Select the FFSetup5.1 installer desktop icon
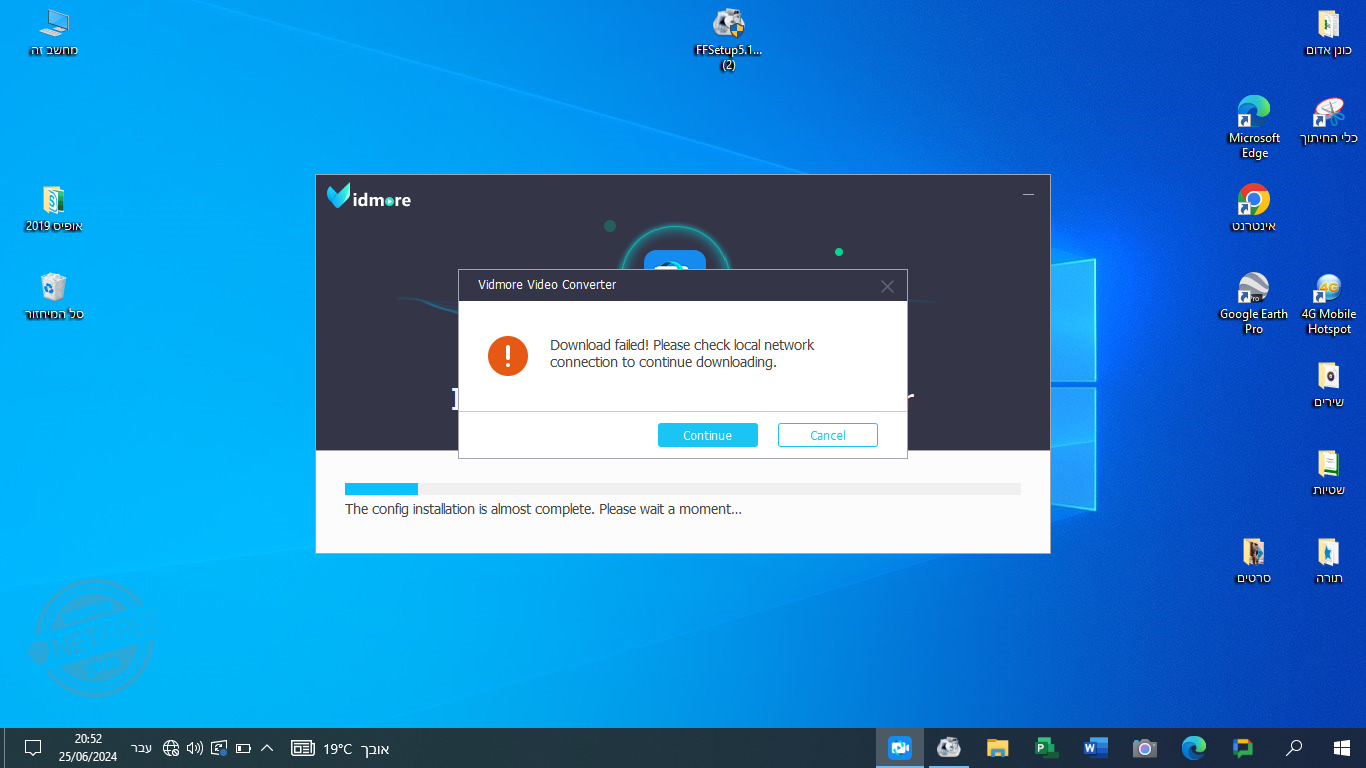The image size is (1366, 768). pos(729,40)
